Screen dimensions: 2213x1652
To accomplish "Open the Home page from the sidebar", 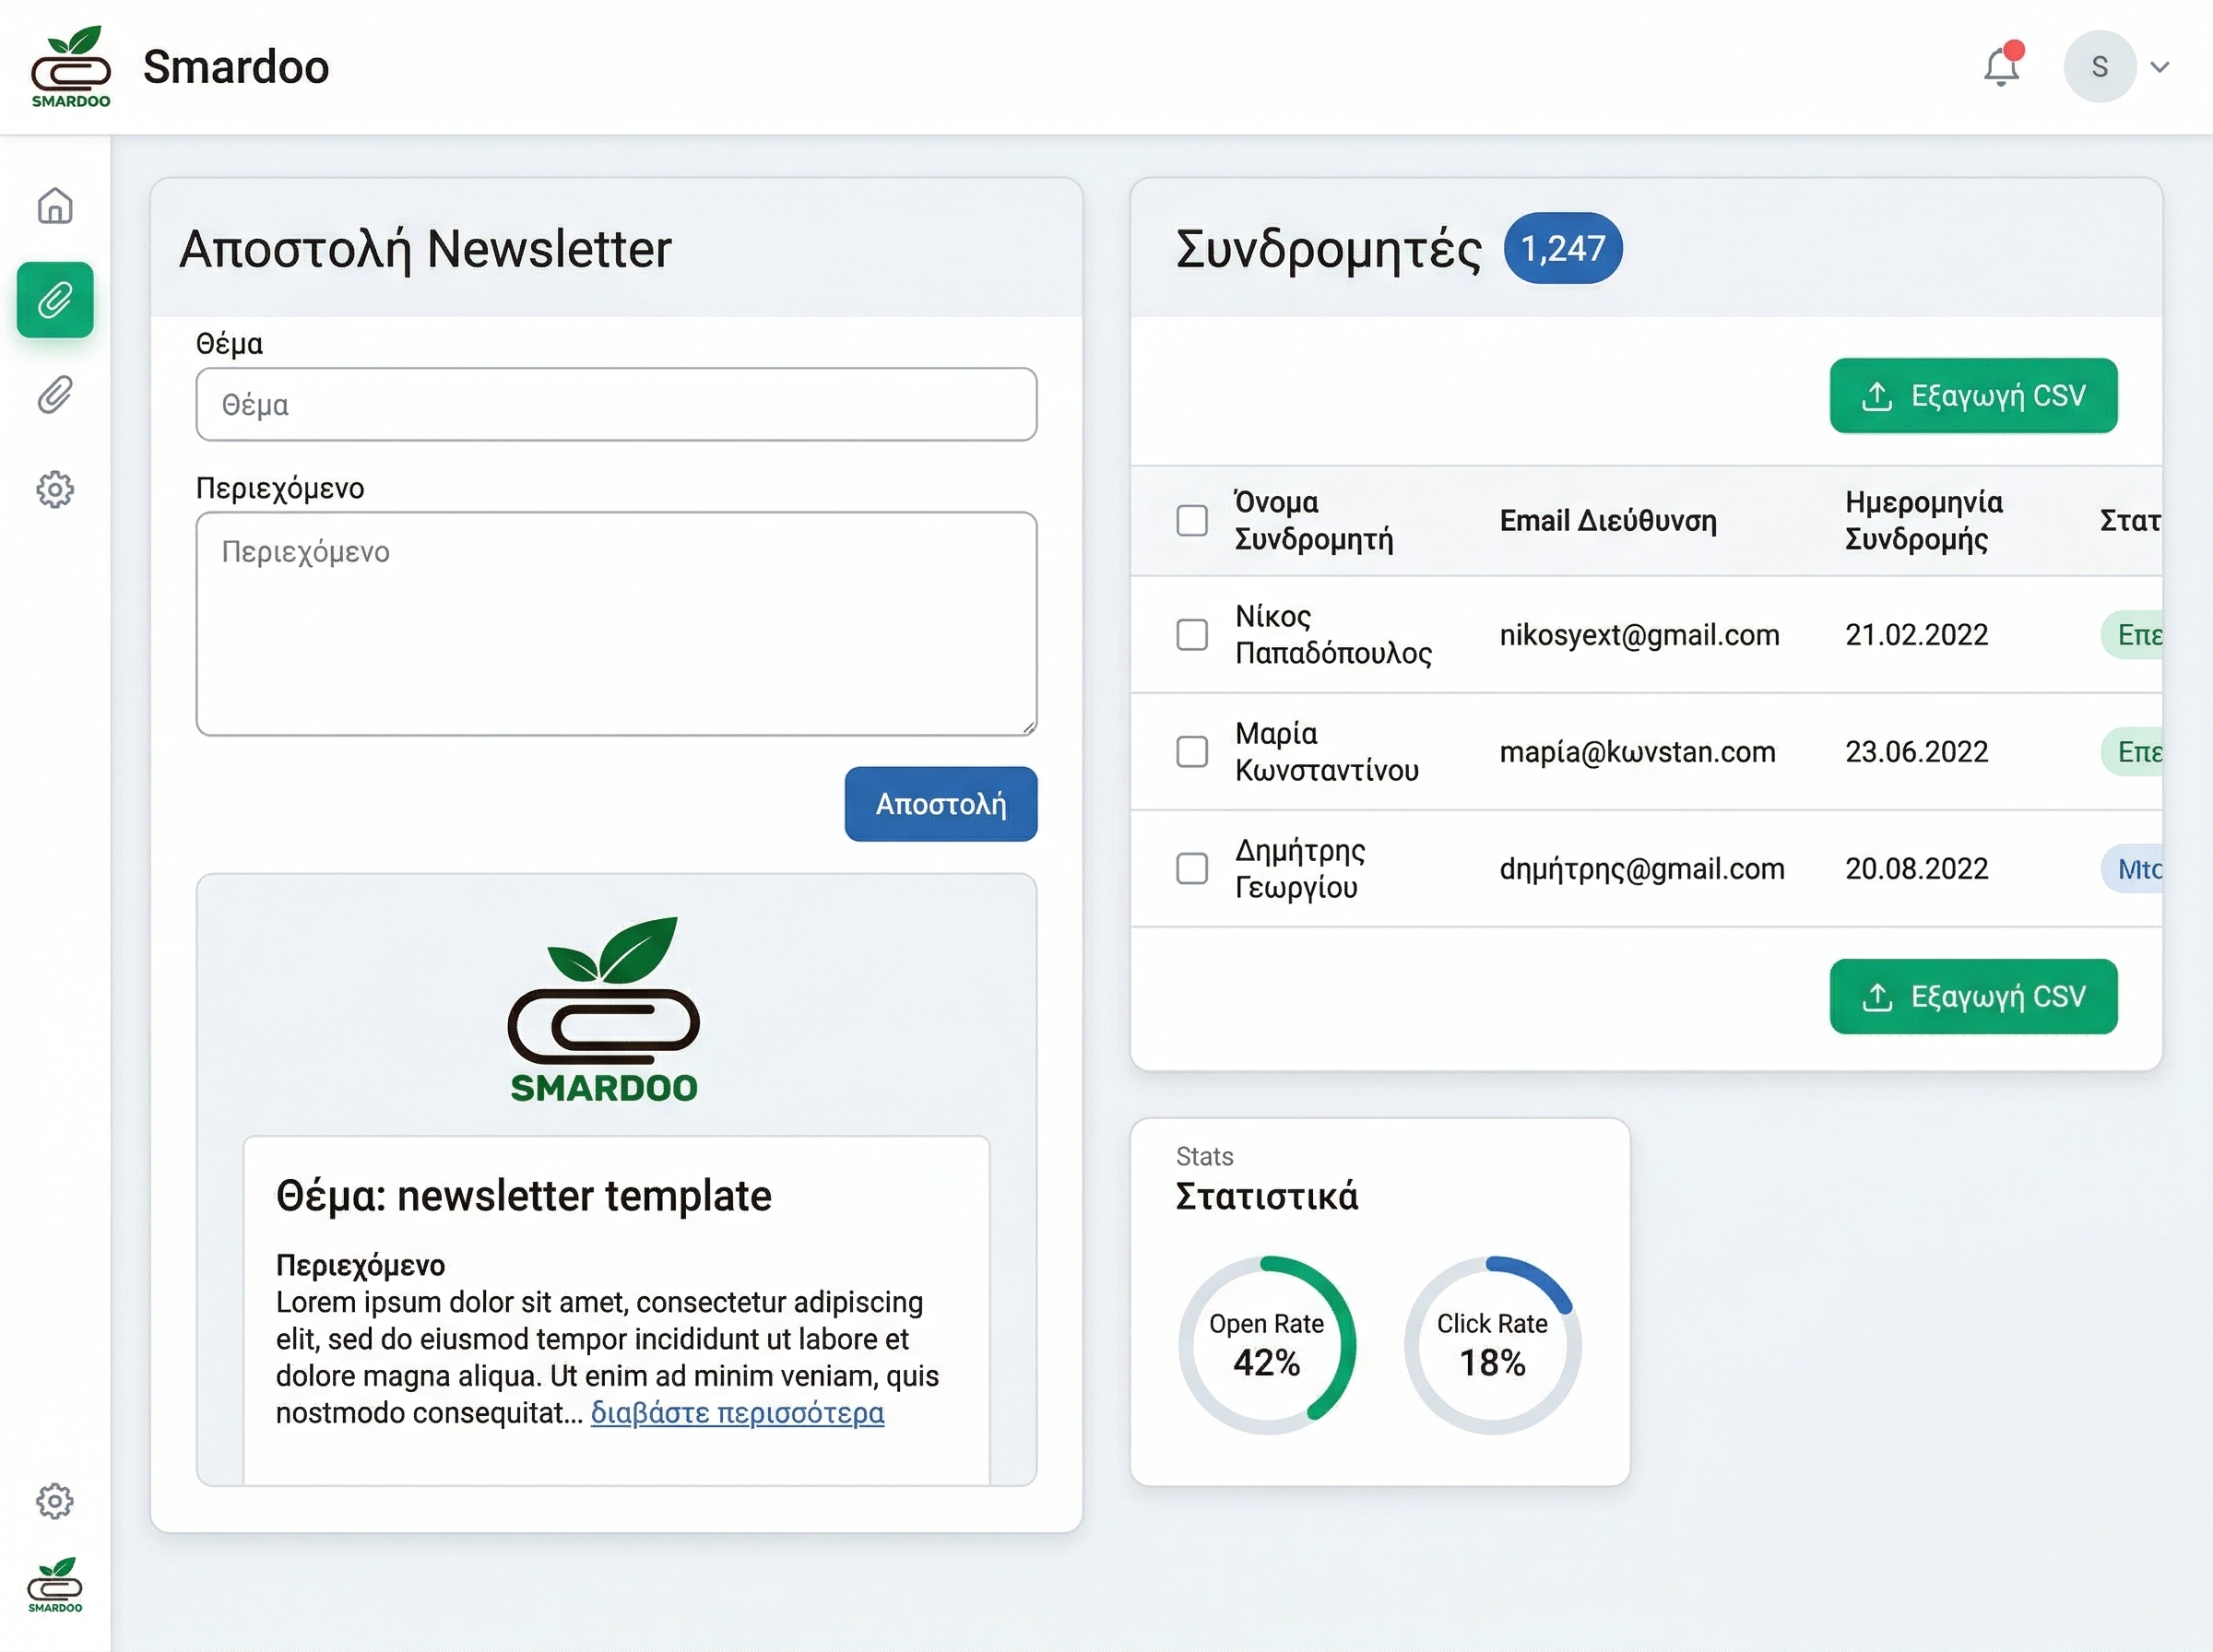I will (x=55, y=207).
